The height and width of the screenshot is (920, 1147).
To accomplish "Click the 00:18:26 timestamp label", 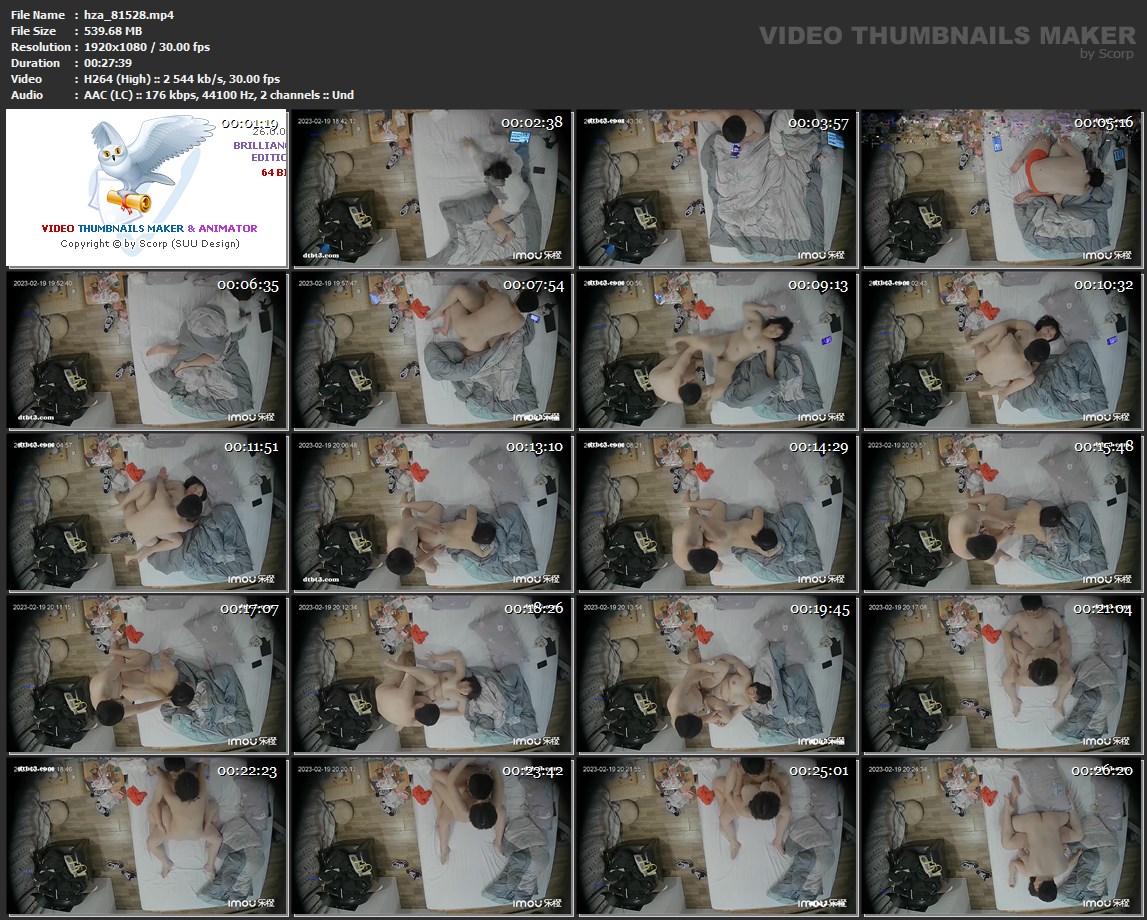I will point(533,609).
